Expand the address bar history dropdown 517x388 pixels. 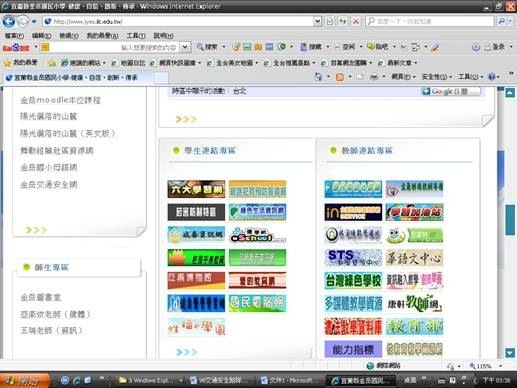click(317, 22)
